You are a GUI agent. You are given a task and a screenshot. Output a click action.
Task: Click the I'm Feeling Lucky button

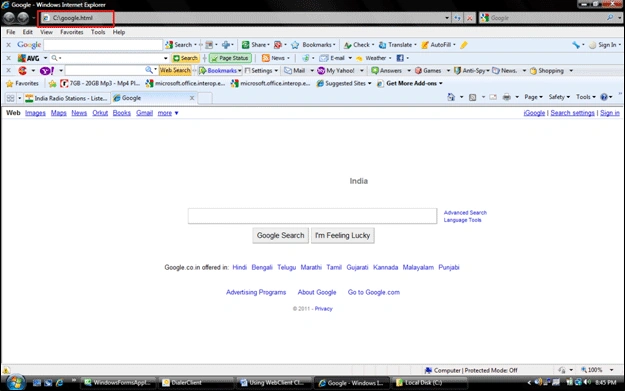[x=342, y=236]
